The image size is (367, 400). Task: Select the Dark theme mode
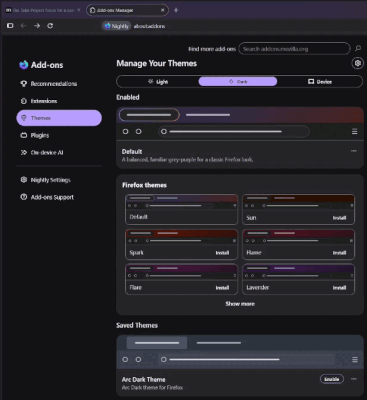click(238, 82)
